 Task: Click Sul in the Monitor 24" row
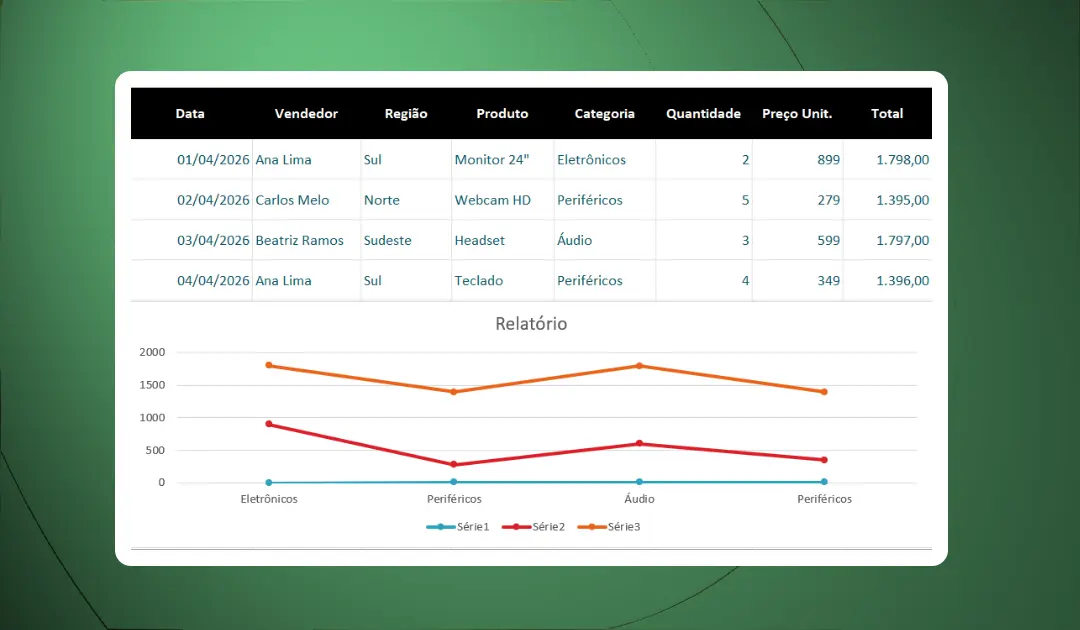pyautogui.click(x=373, y=160)
